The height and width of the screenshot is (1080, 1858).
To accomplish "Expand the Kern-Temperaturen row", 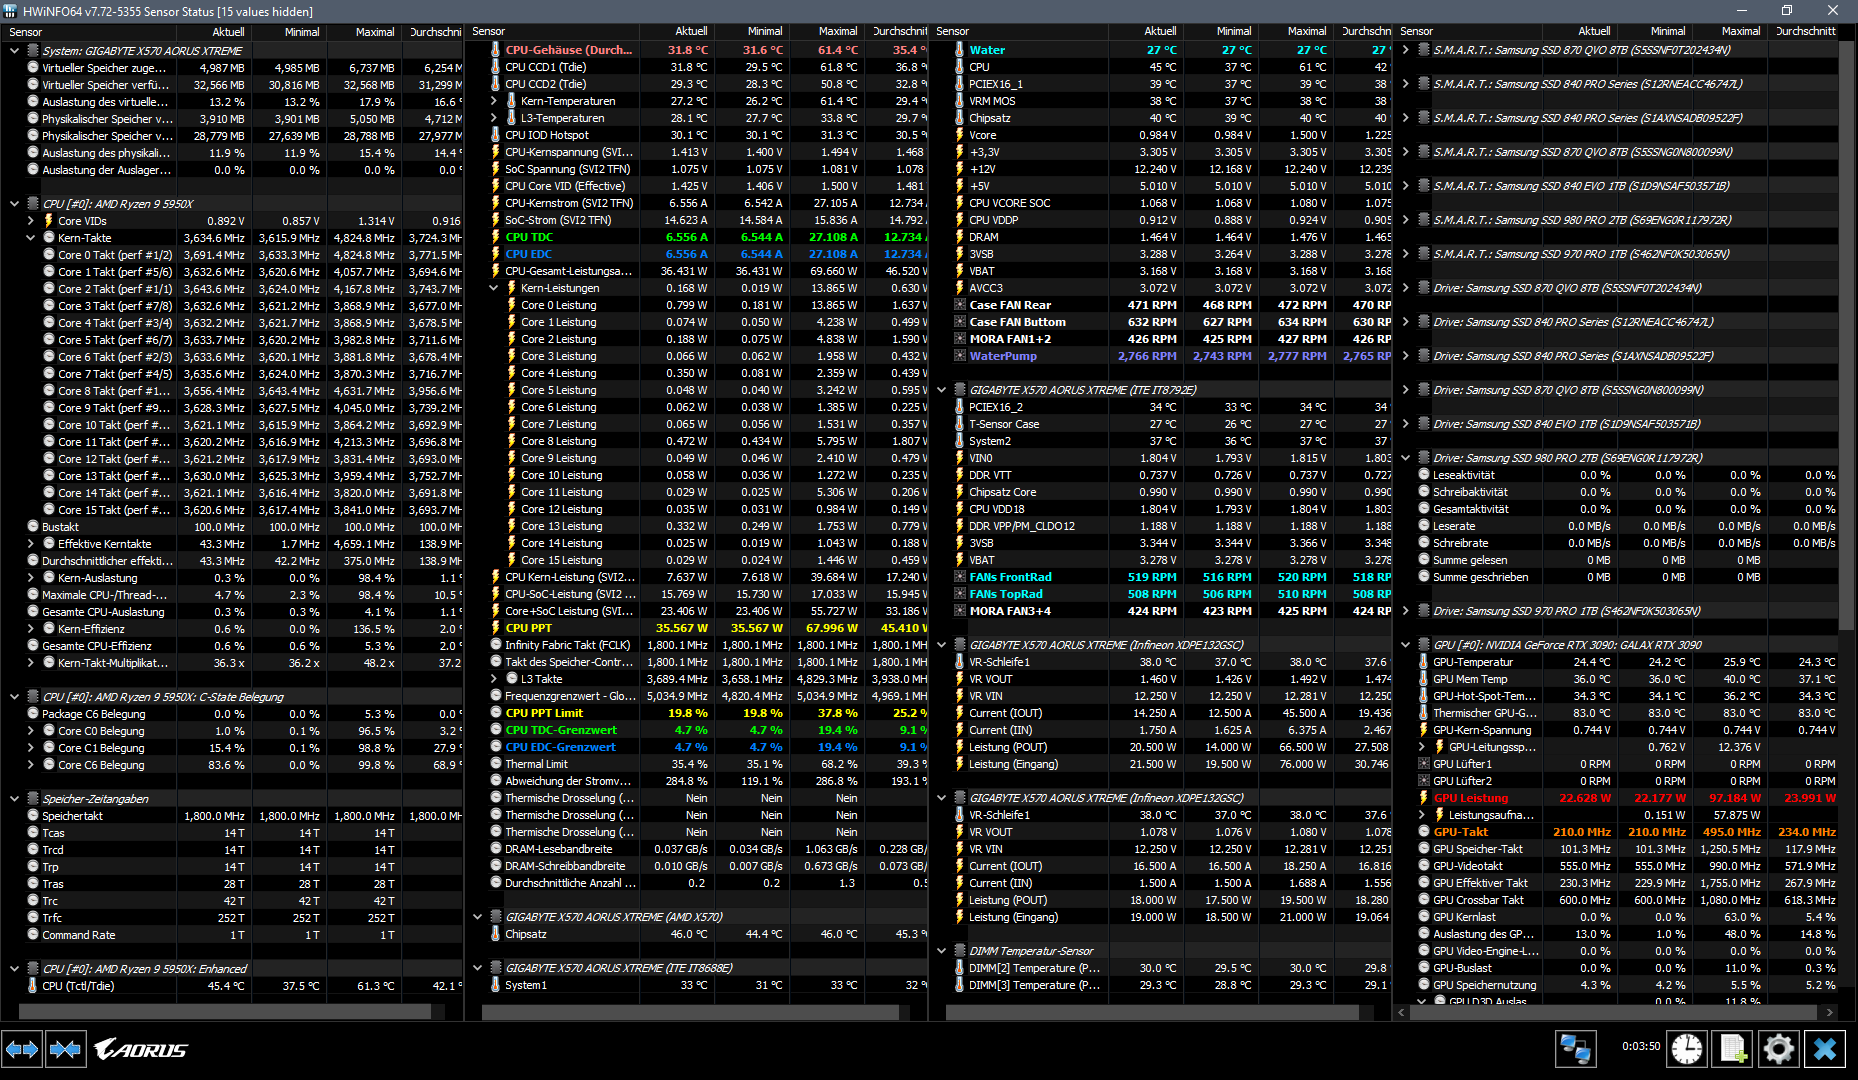I will click(493, 101).
